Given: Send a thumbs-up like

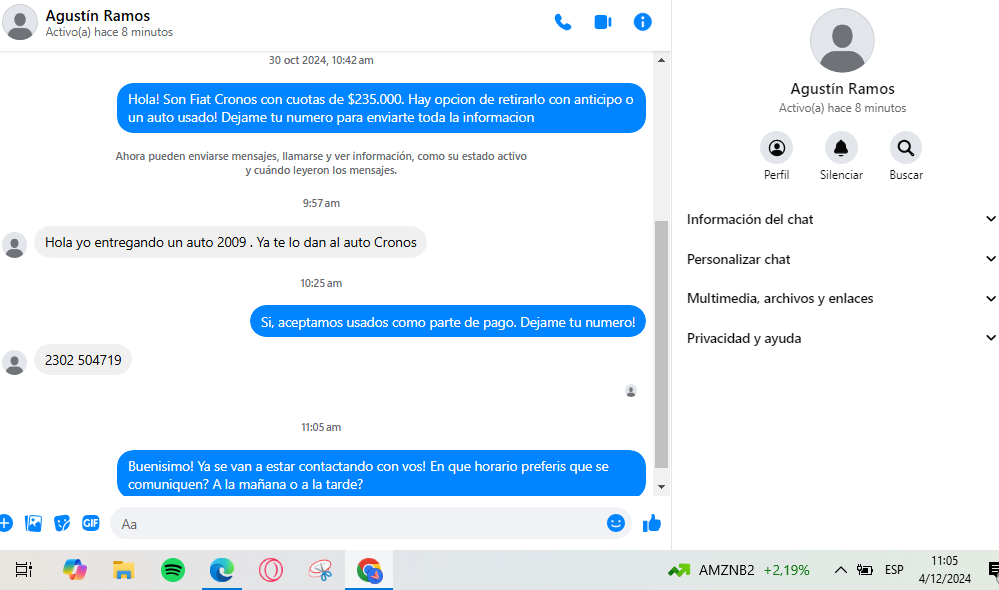Looking at the screenshot, I should (652, 523).
